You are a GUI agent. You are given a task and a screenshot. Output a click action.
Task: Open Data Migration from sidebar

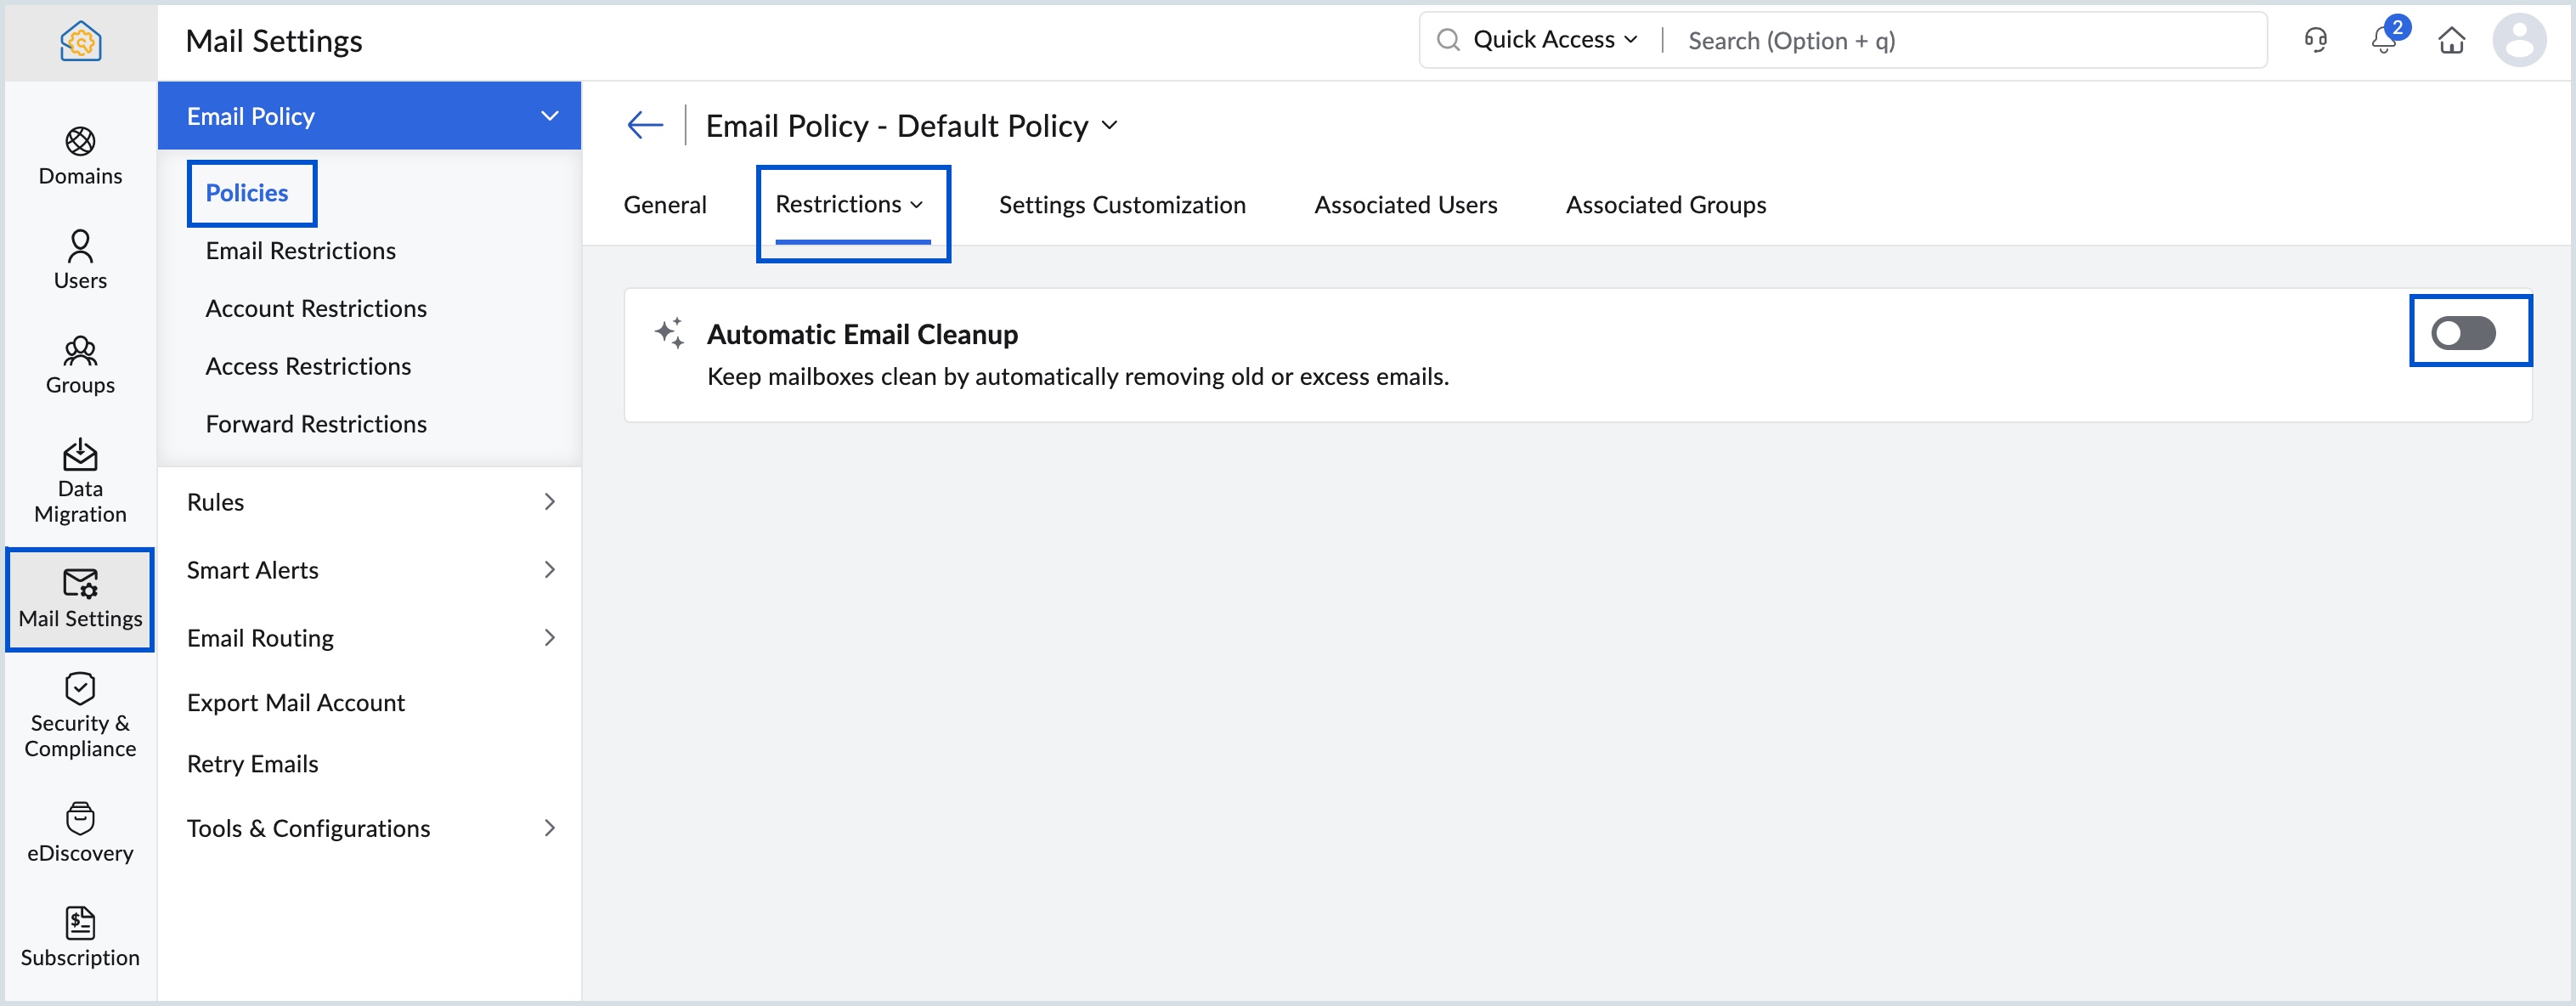80,482
